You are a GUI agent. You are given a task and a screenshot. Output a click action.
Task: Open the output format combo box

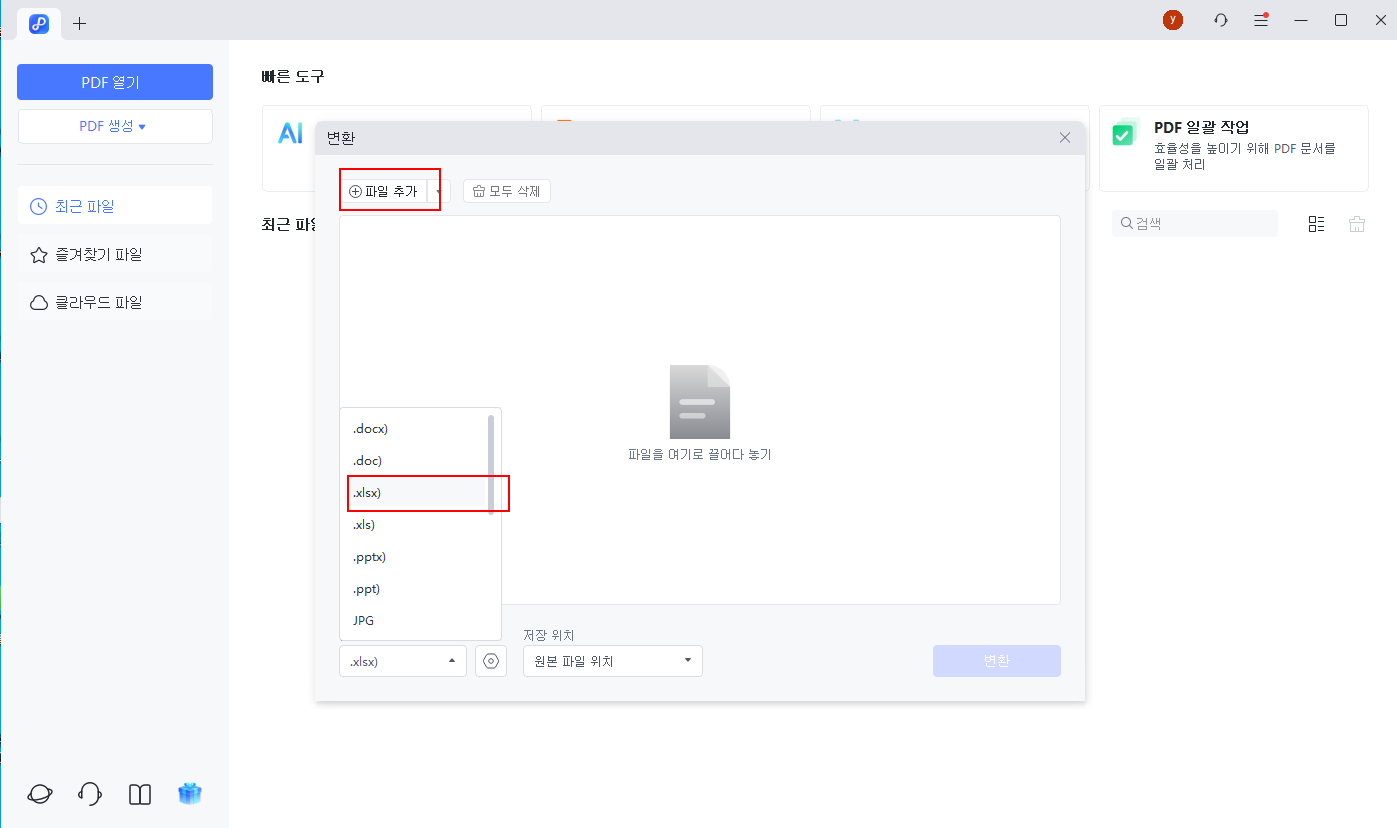coord(403,661)
